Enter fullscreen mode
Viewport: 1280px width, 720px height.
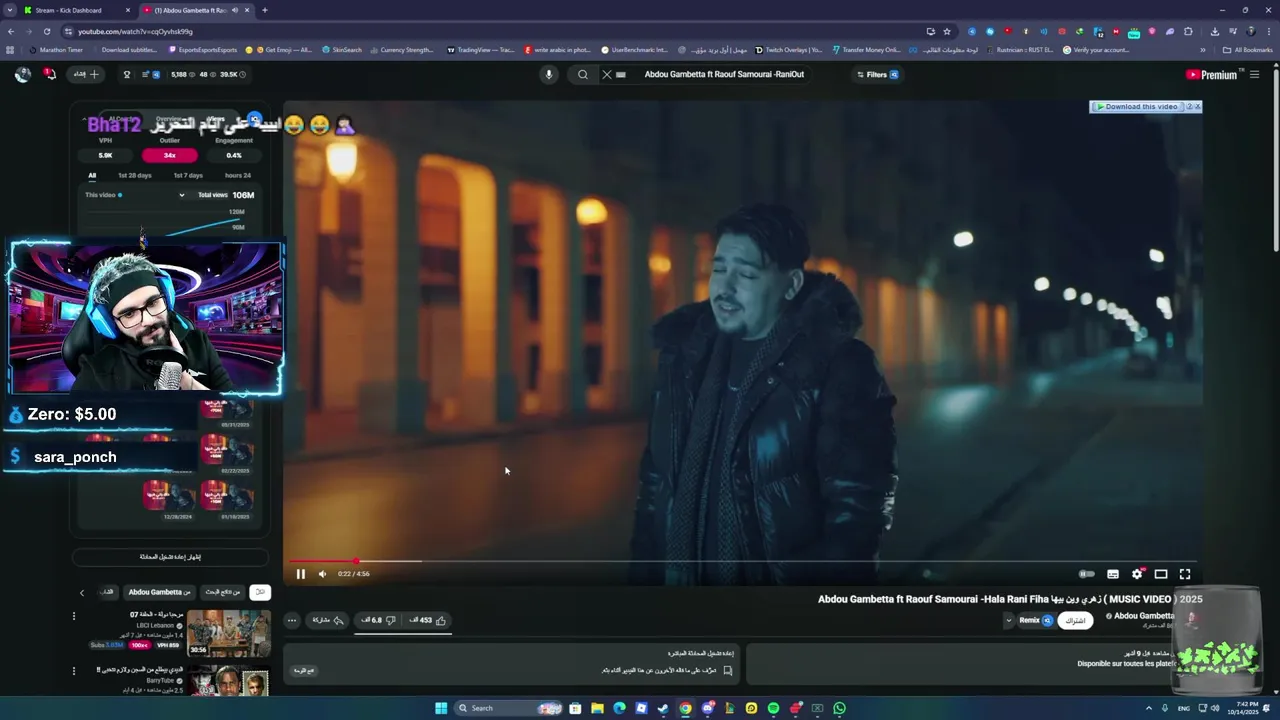pos(1185,574)
